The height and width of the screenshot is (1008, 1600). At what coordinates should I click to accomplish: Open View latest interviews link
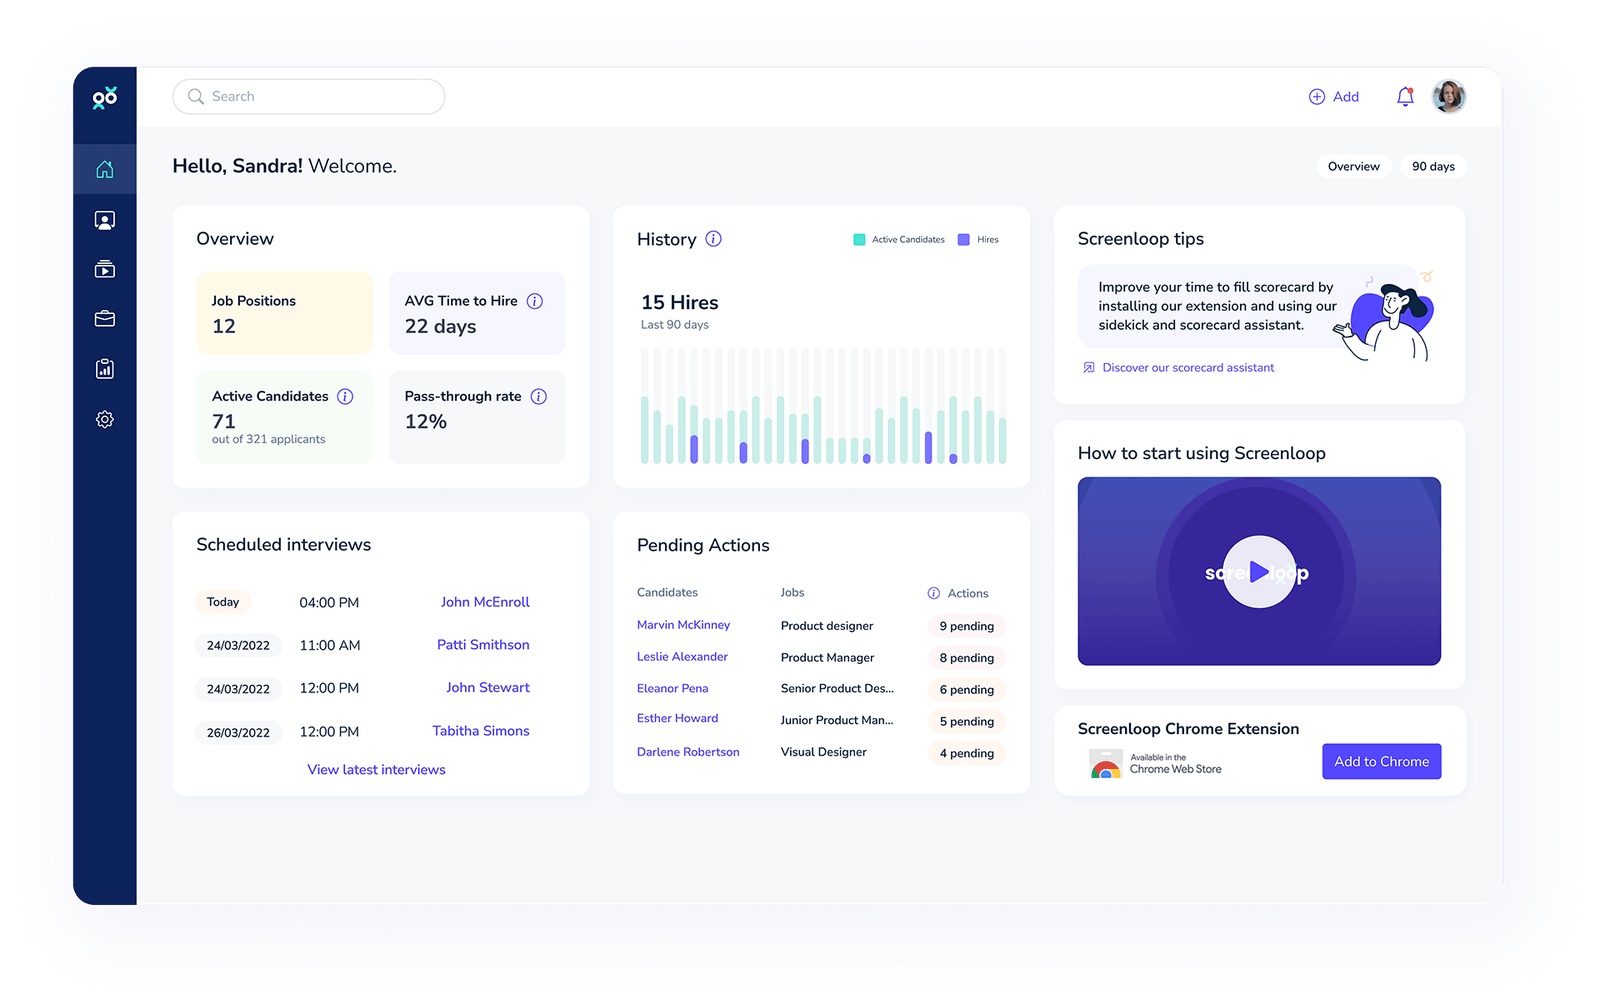[x=376, y=769]
